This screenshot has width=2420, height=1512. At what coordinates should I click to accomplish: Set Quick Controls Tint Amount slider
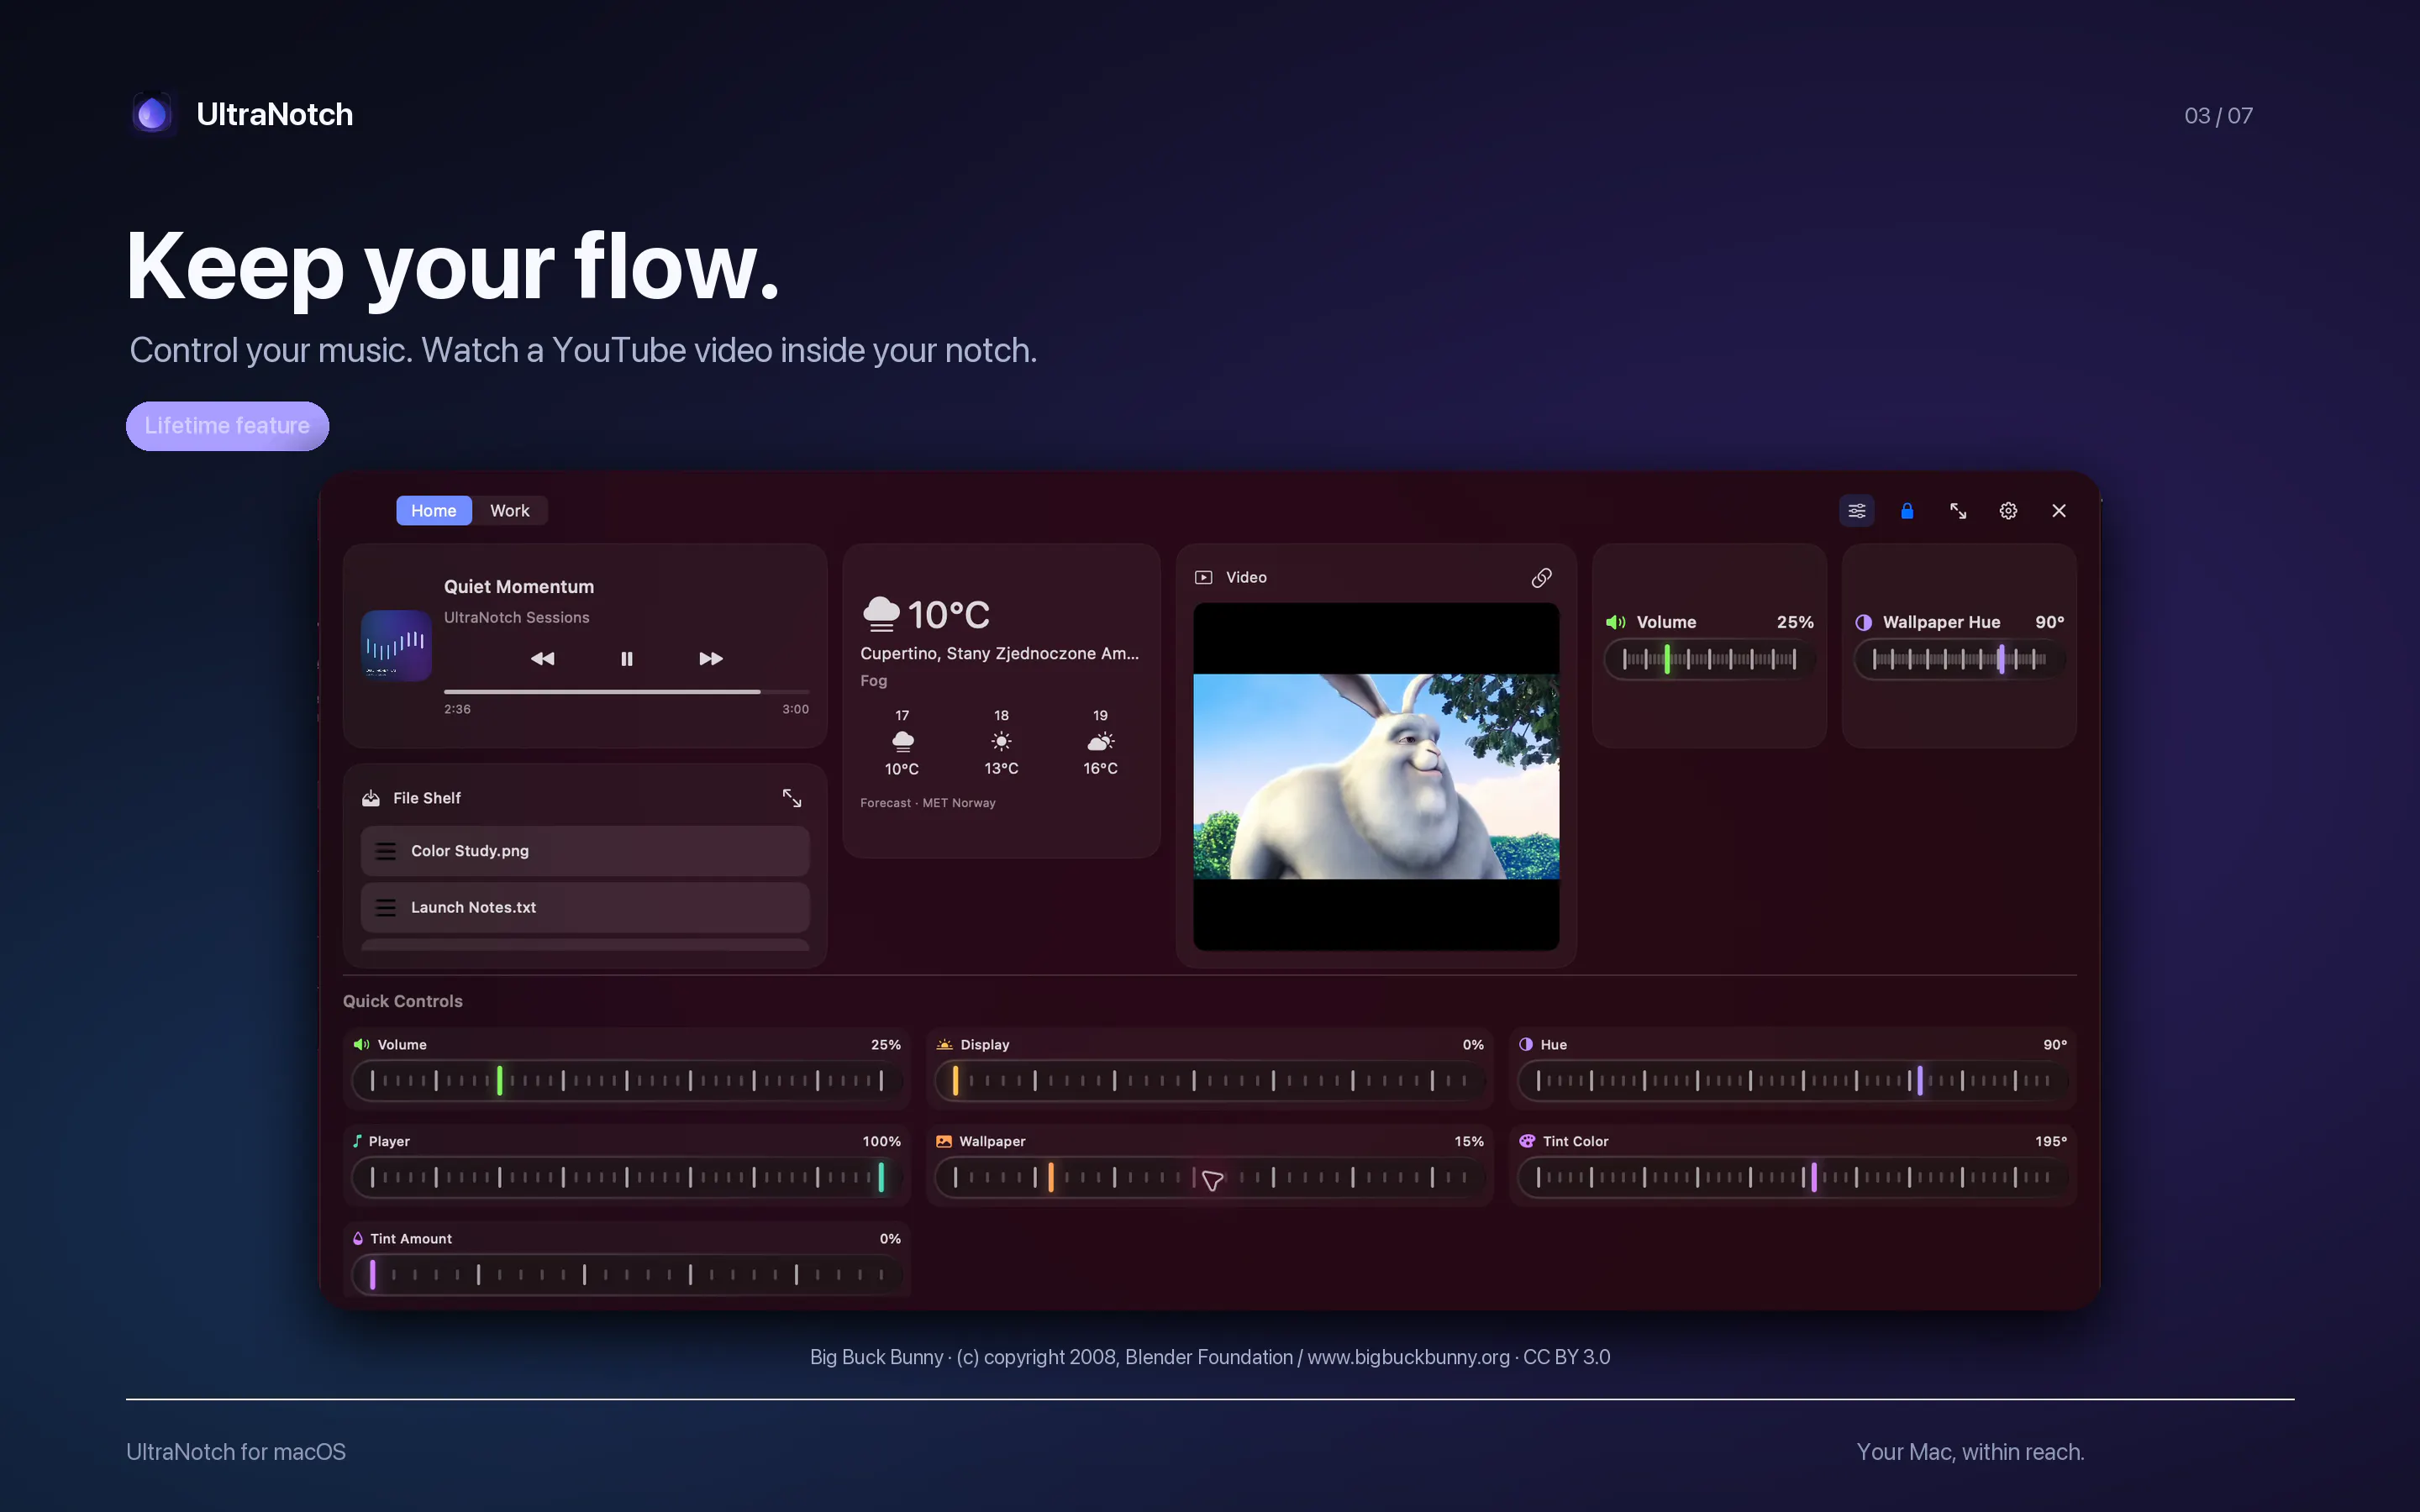(626, 1274)
